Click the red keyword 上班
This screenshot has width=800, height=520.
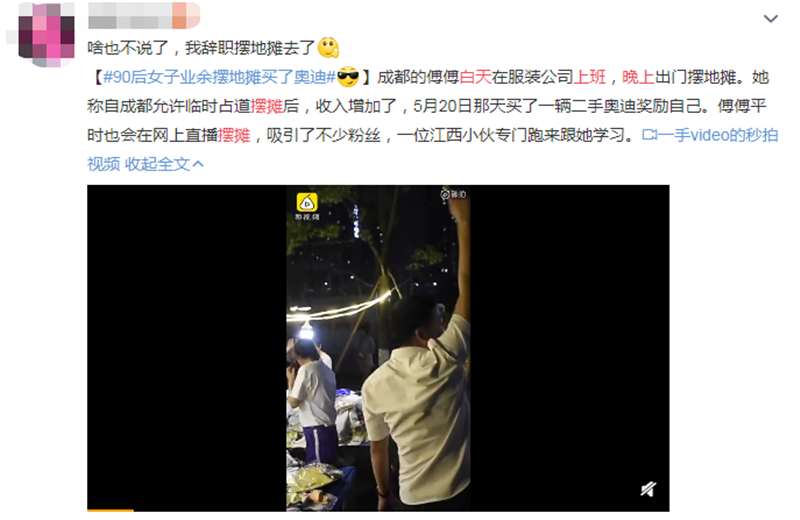590,77
